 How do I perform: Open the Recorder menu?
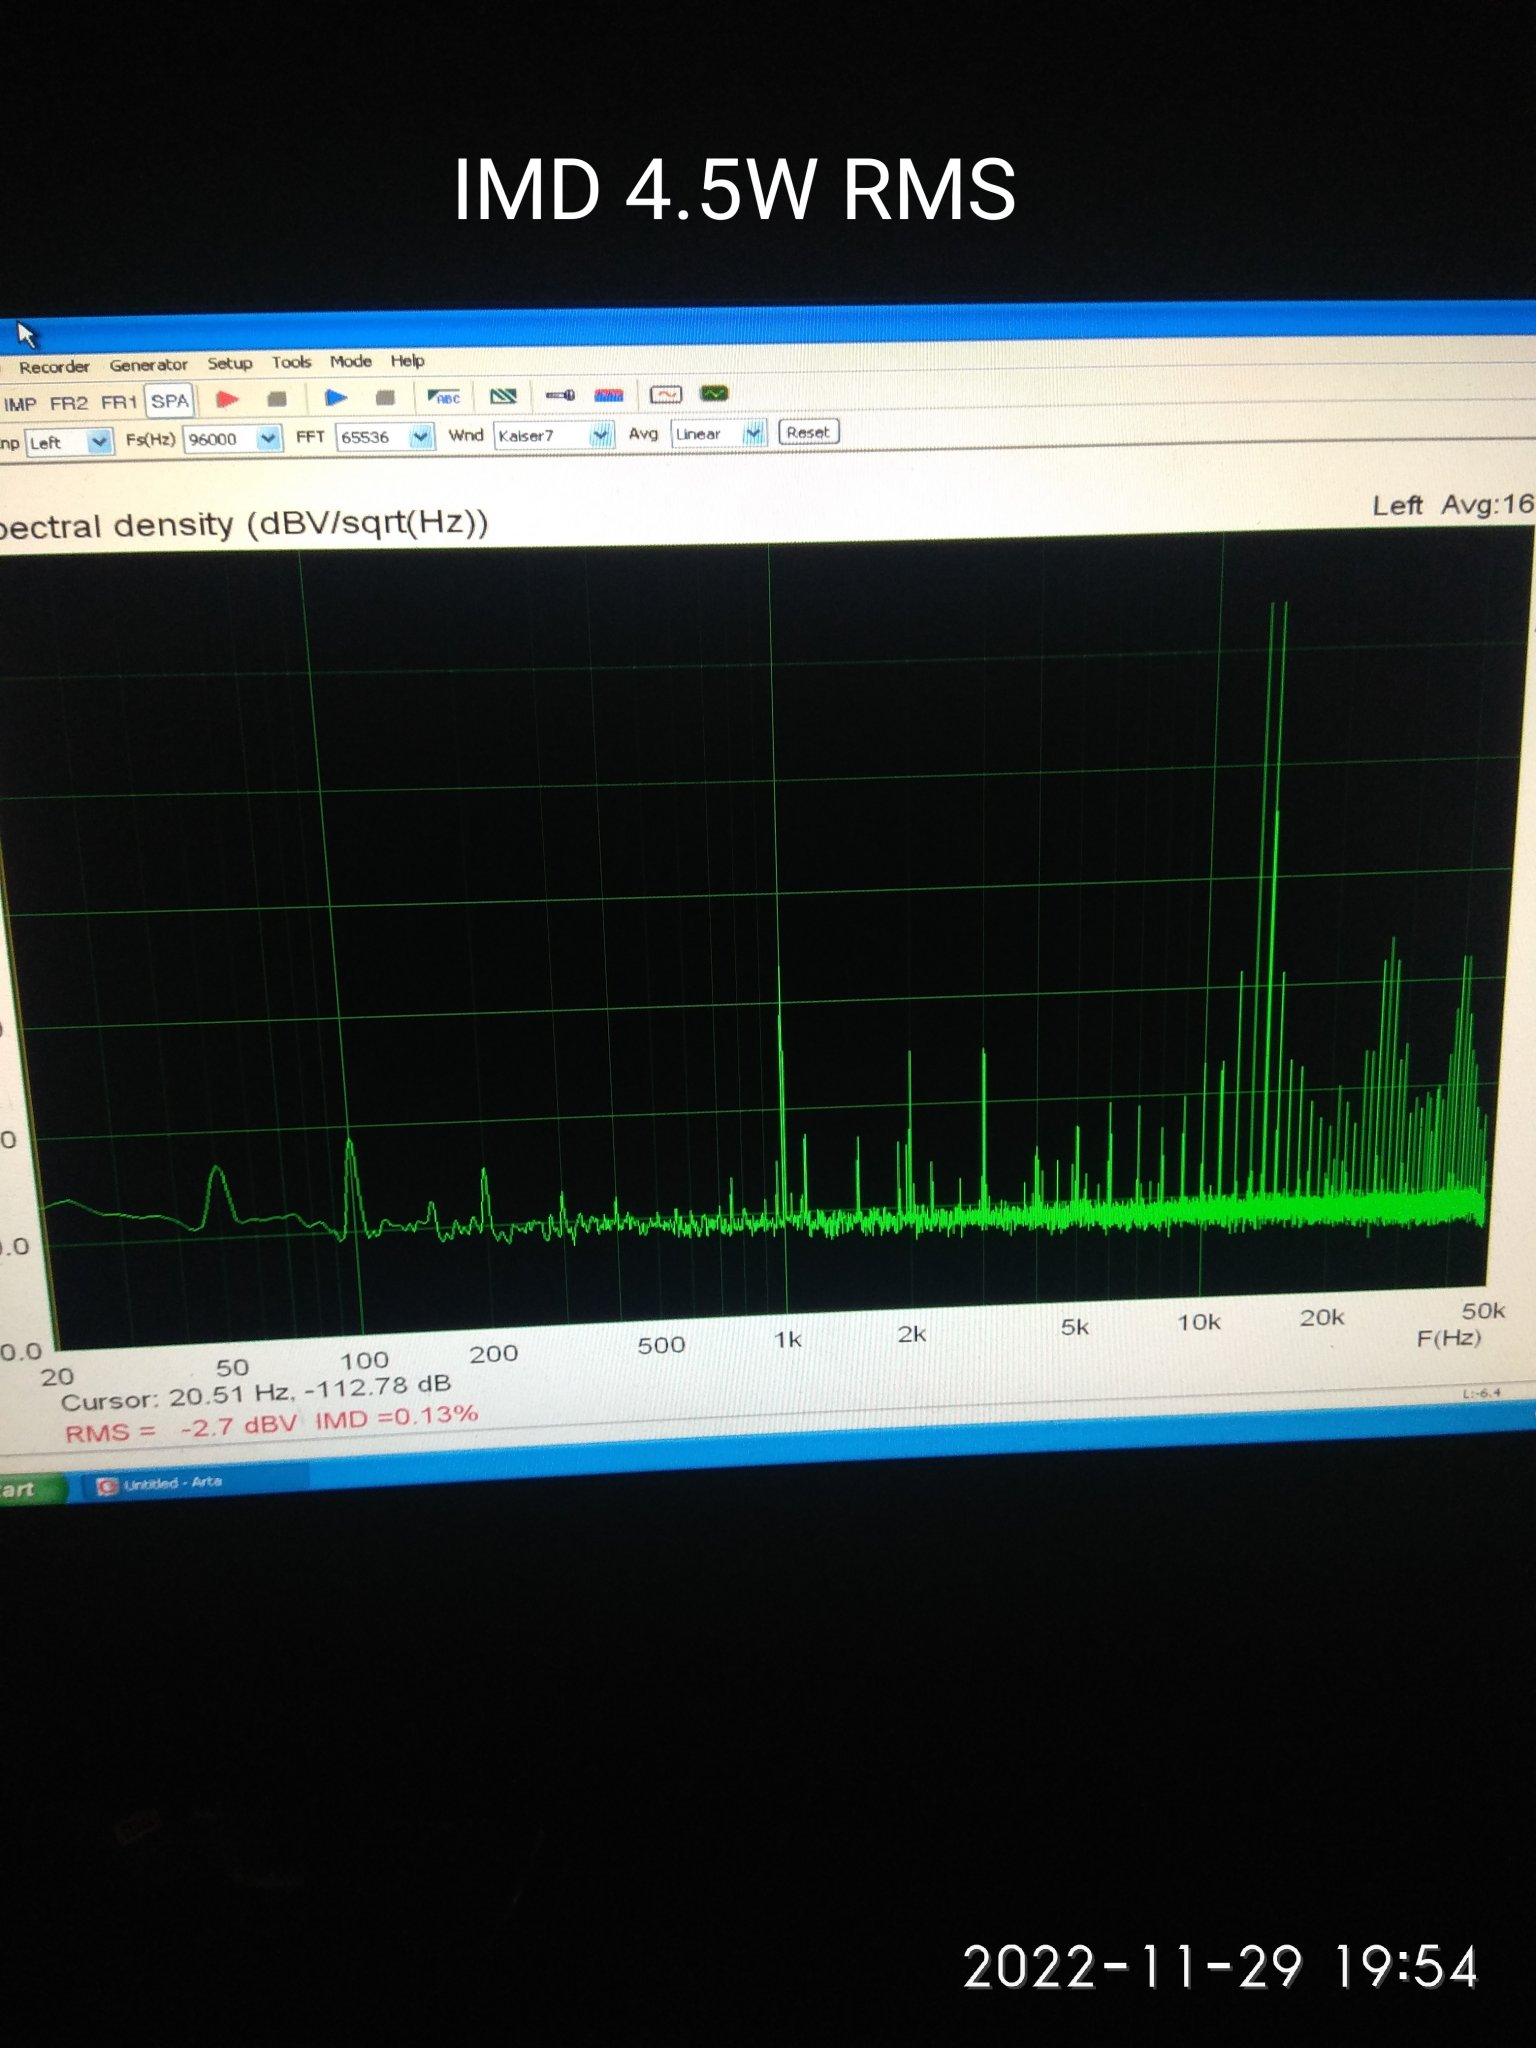54,367
